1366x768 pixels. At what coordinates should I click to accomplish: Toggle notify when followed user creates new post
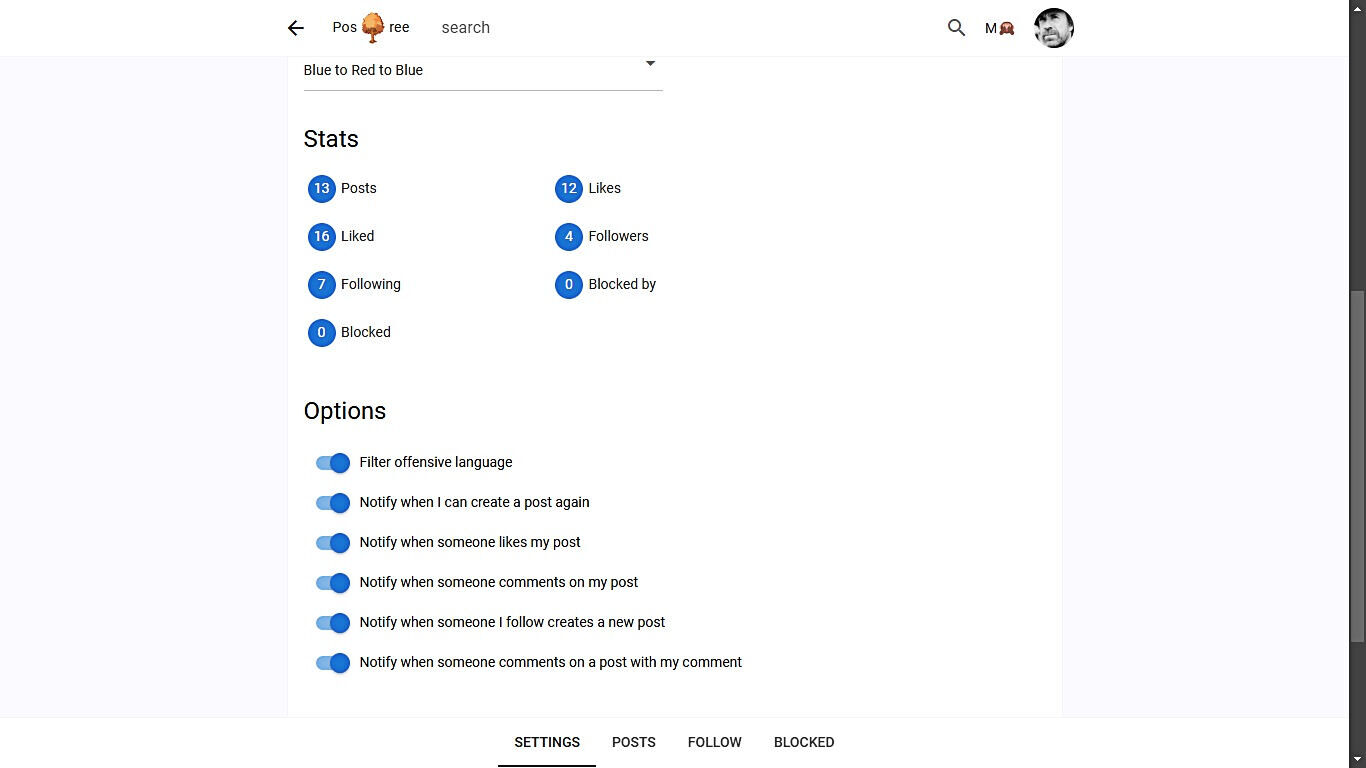[333, 623]
